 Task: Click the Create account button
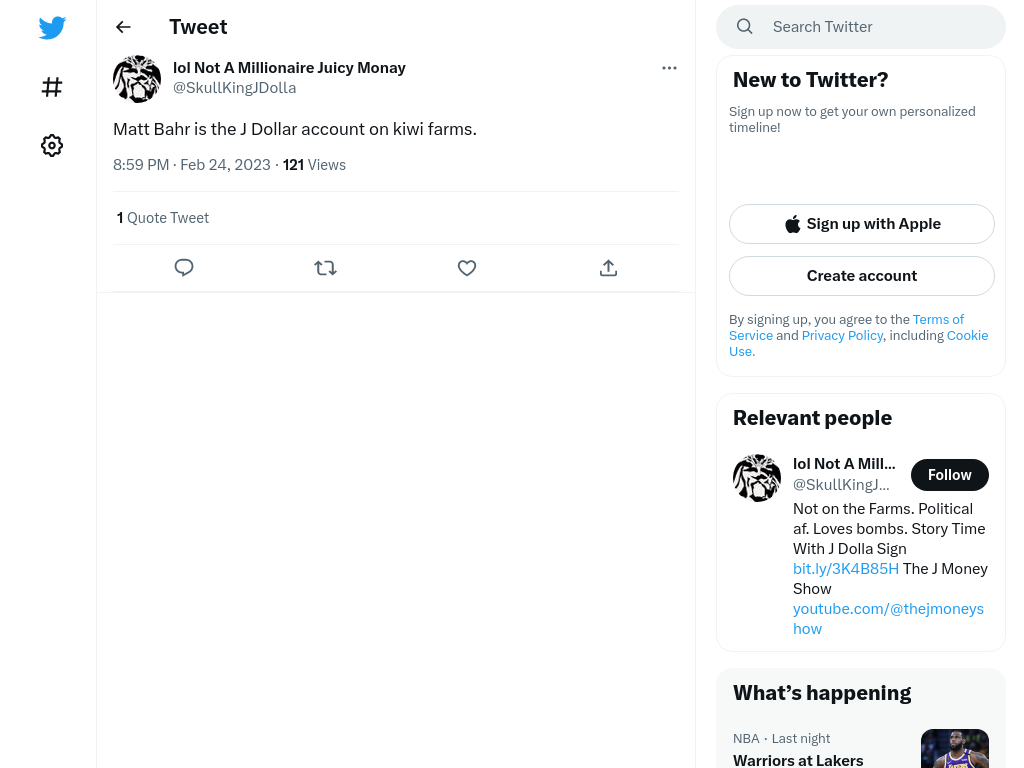[x=861, y=276]
